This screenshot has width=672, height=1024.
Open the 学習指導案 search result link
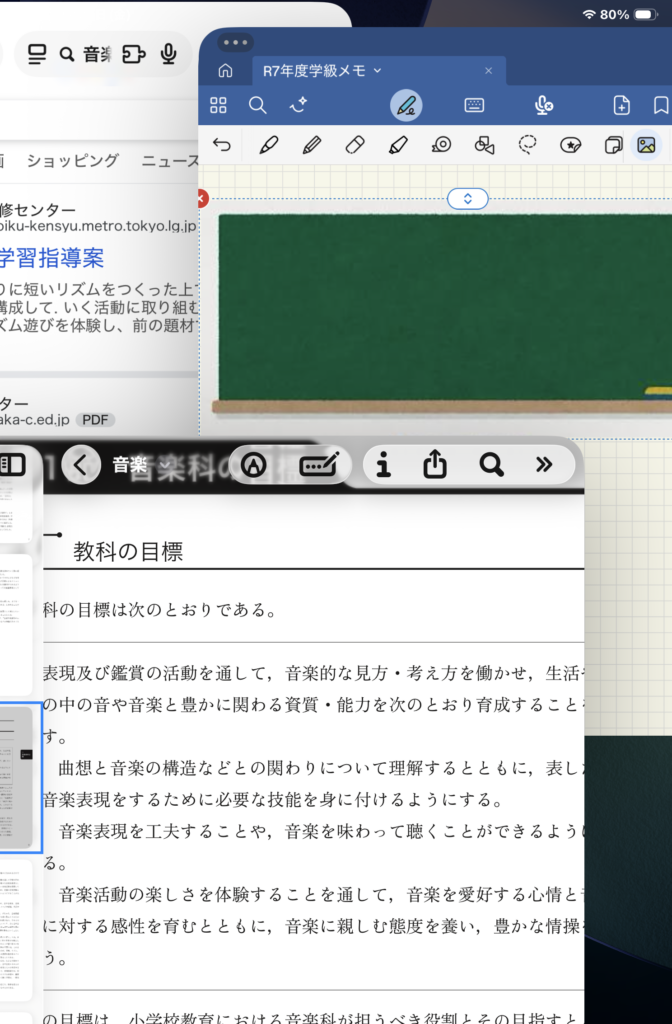(x=51, y=258)
